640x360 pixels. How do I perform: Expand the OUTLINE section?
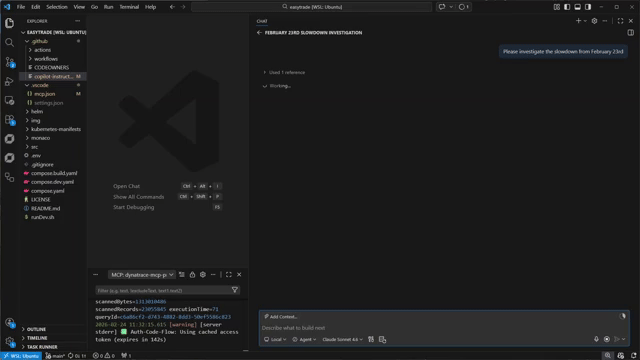[36, 329]
